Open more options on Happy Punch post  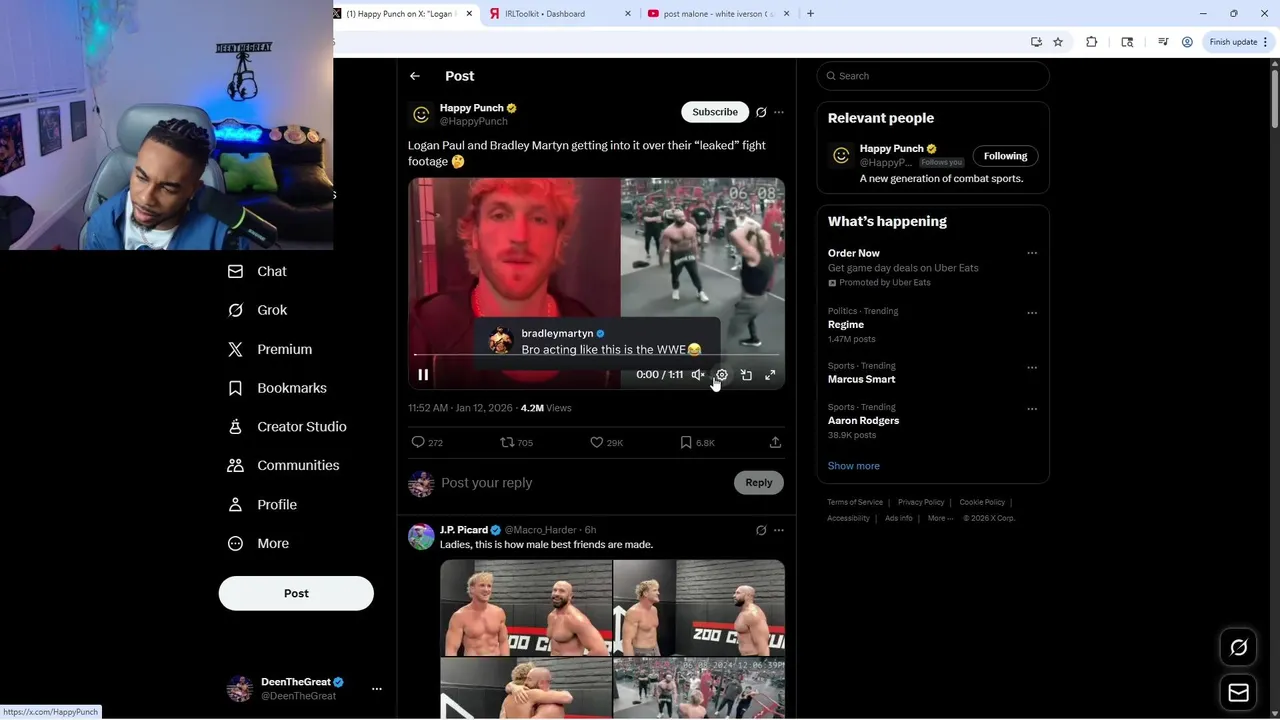click(x=779, y=112)
